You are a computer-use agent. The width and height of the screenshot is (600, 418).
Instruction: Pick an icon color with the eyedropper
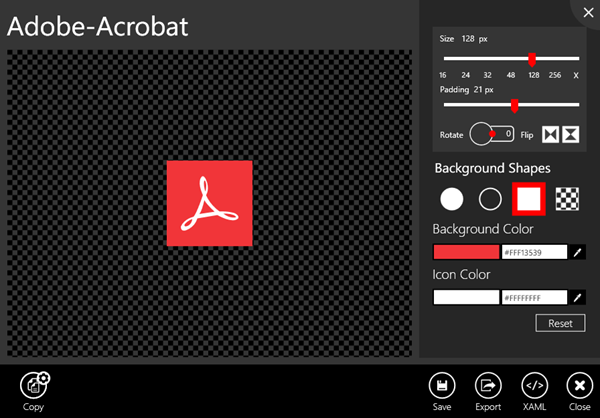tap(577, 297)
